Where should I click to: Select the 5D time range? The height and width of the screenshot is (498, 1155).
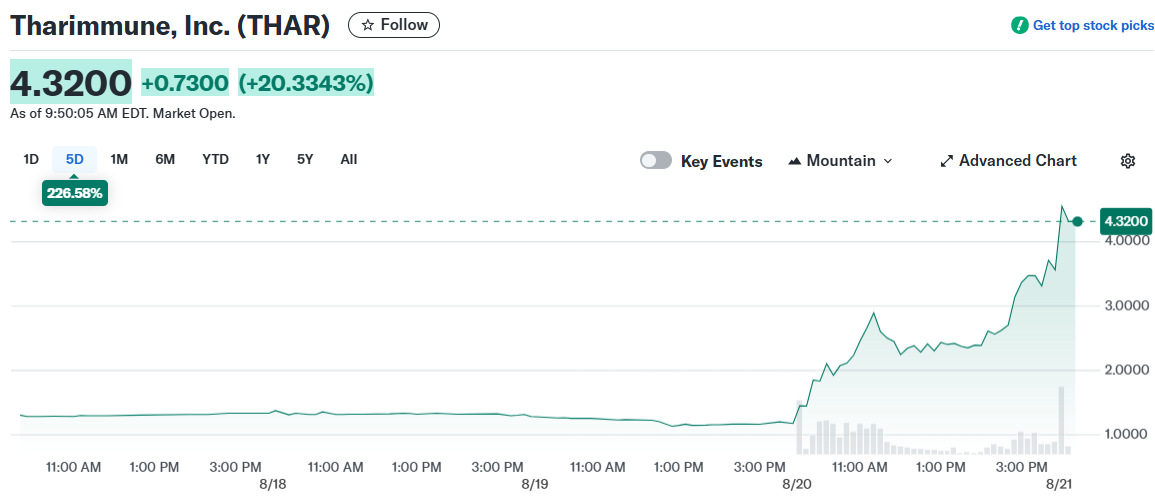[74, 159]
